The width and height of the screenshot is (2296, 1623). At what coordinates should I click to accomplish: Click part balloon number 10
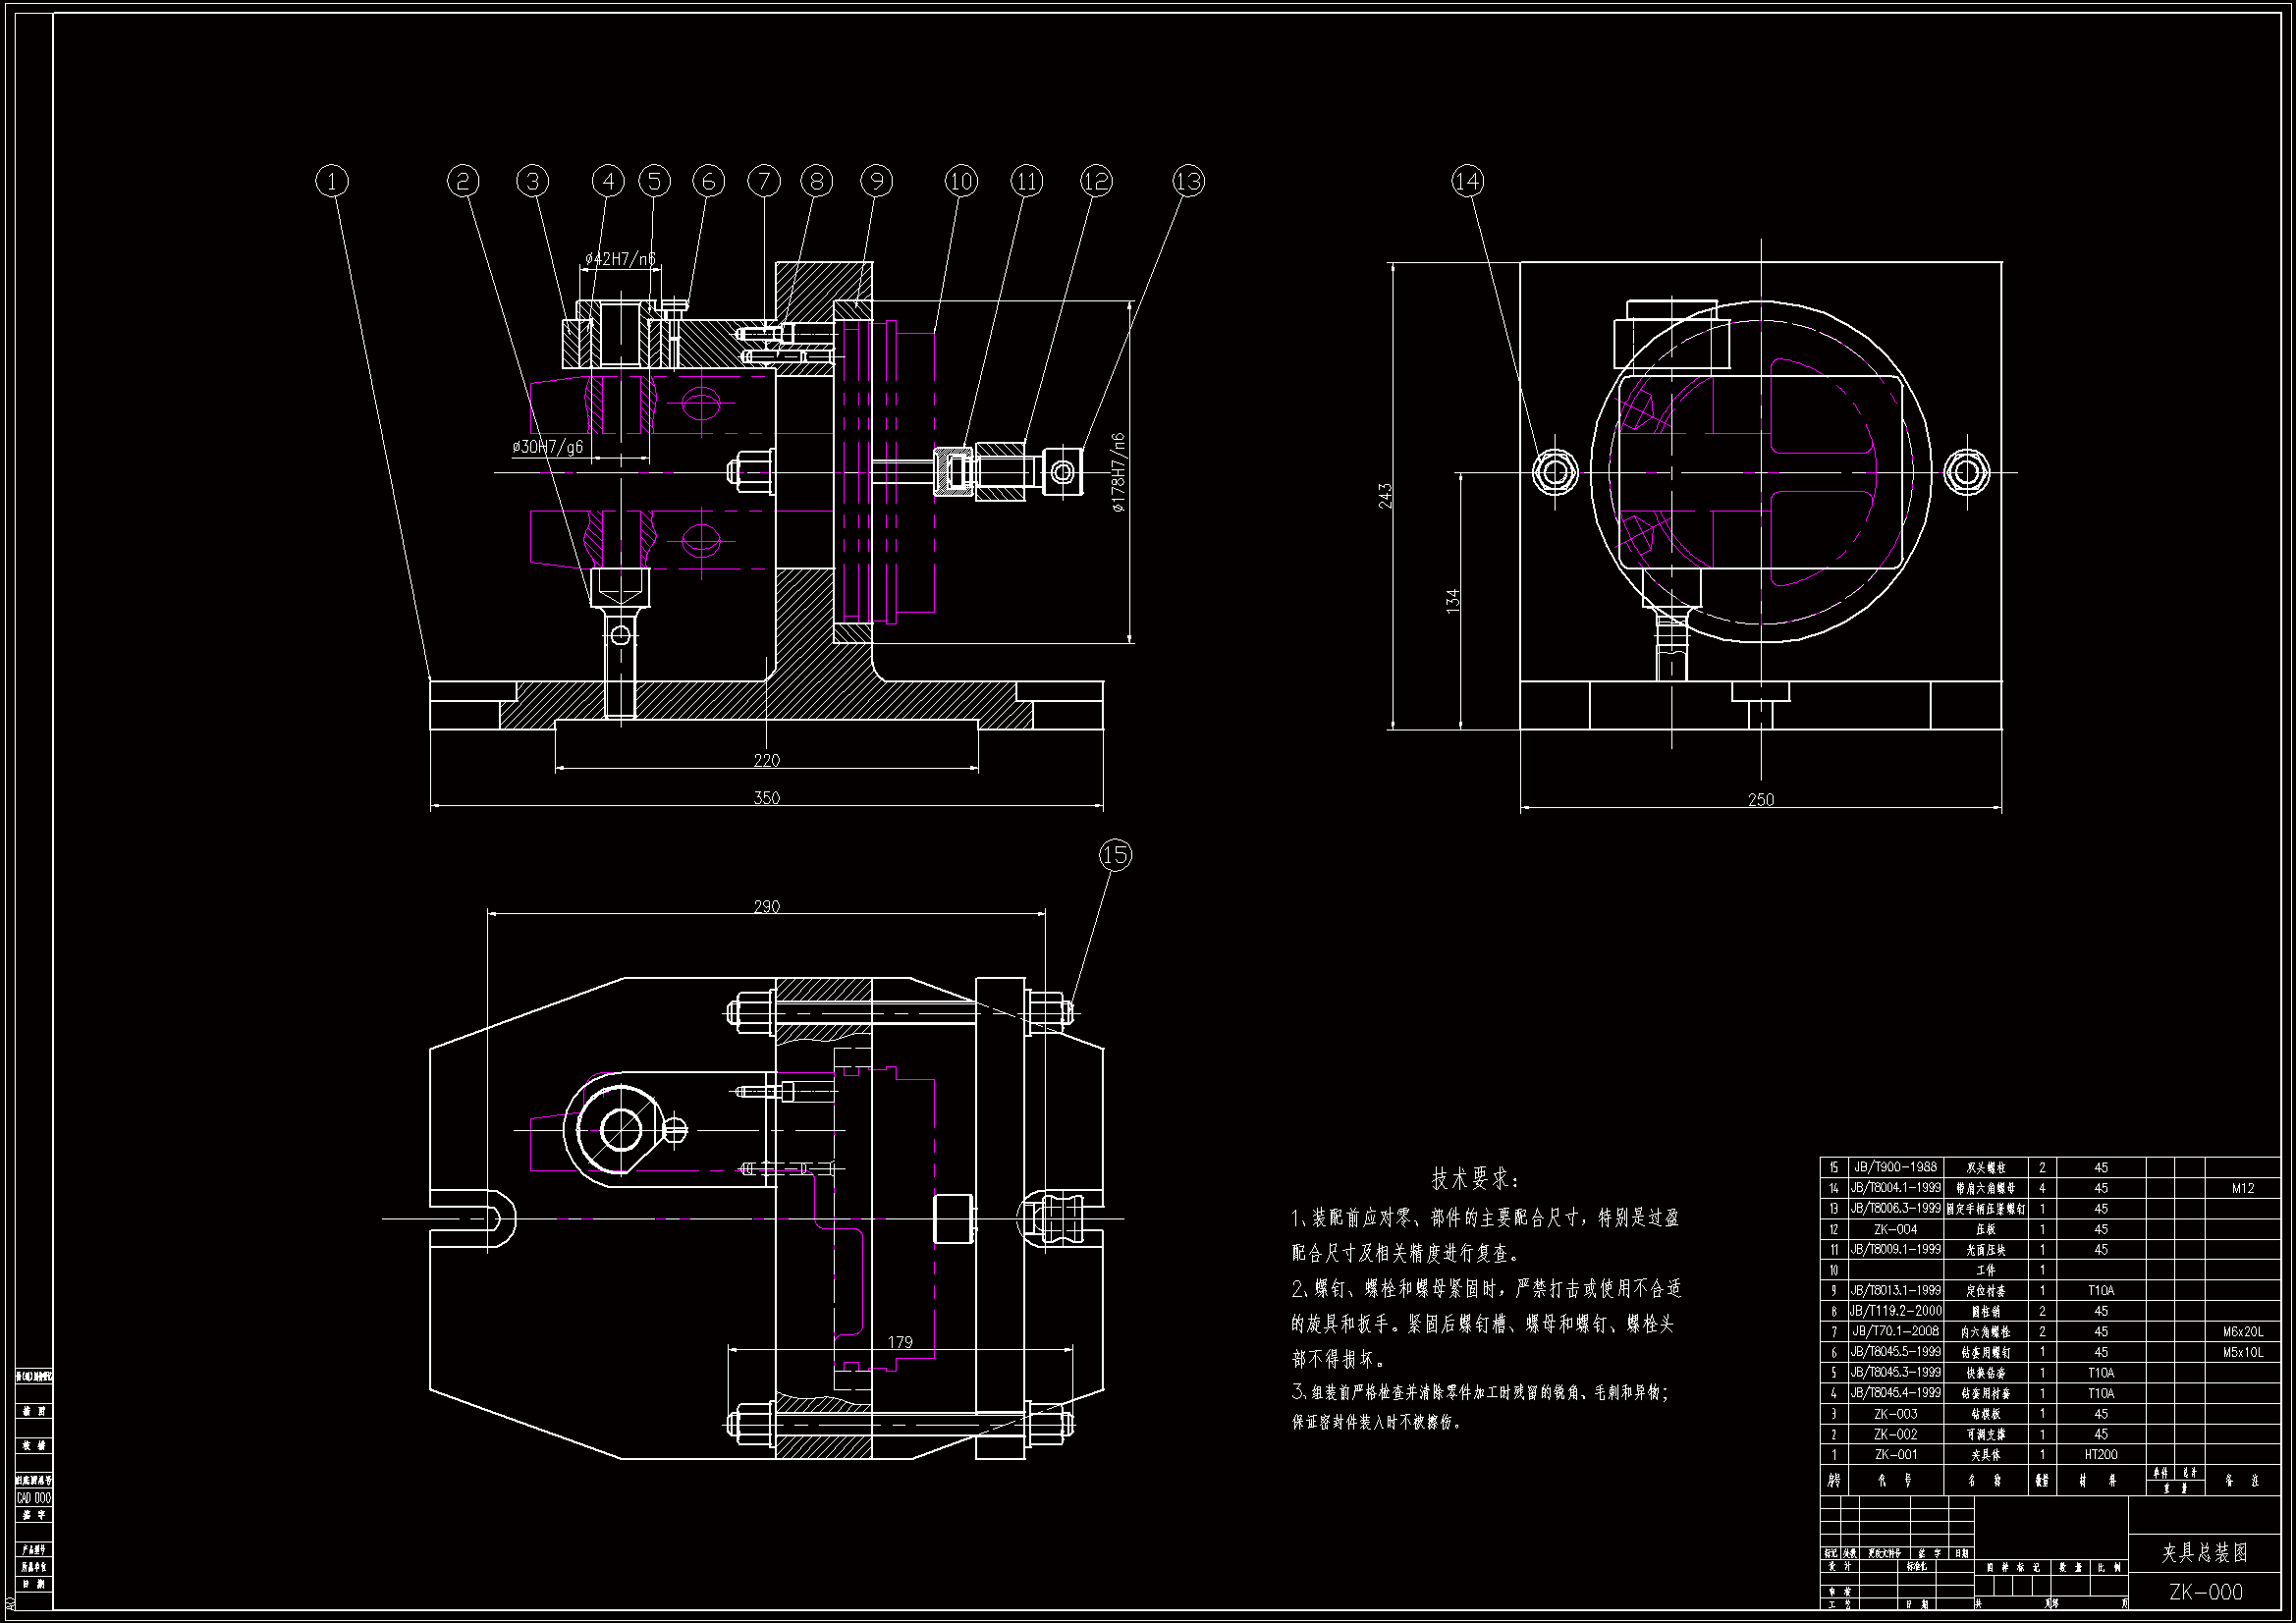coord(960,181)
